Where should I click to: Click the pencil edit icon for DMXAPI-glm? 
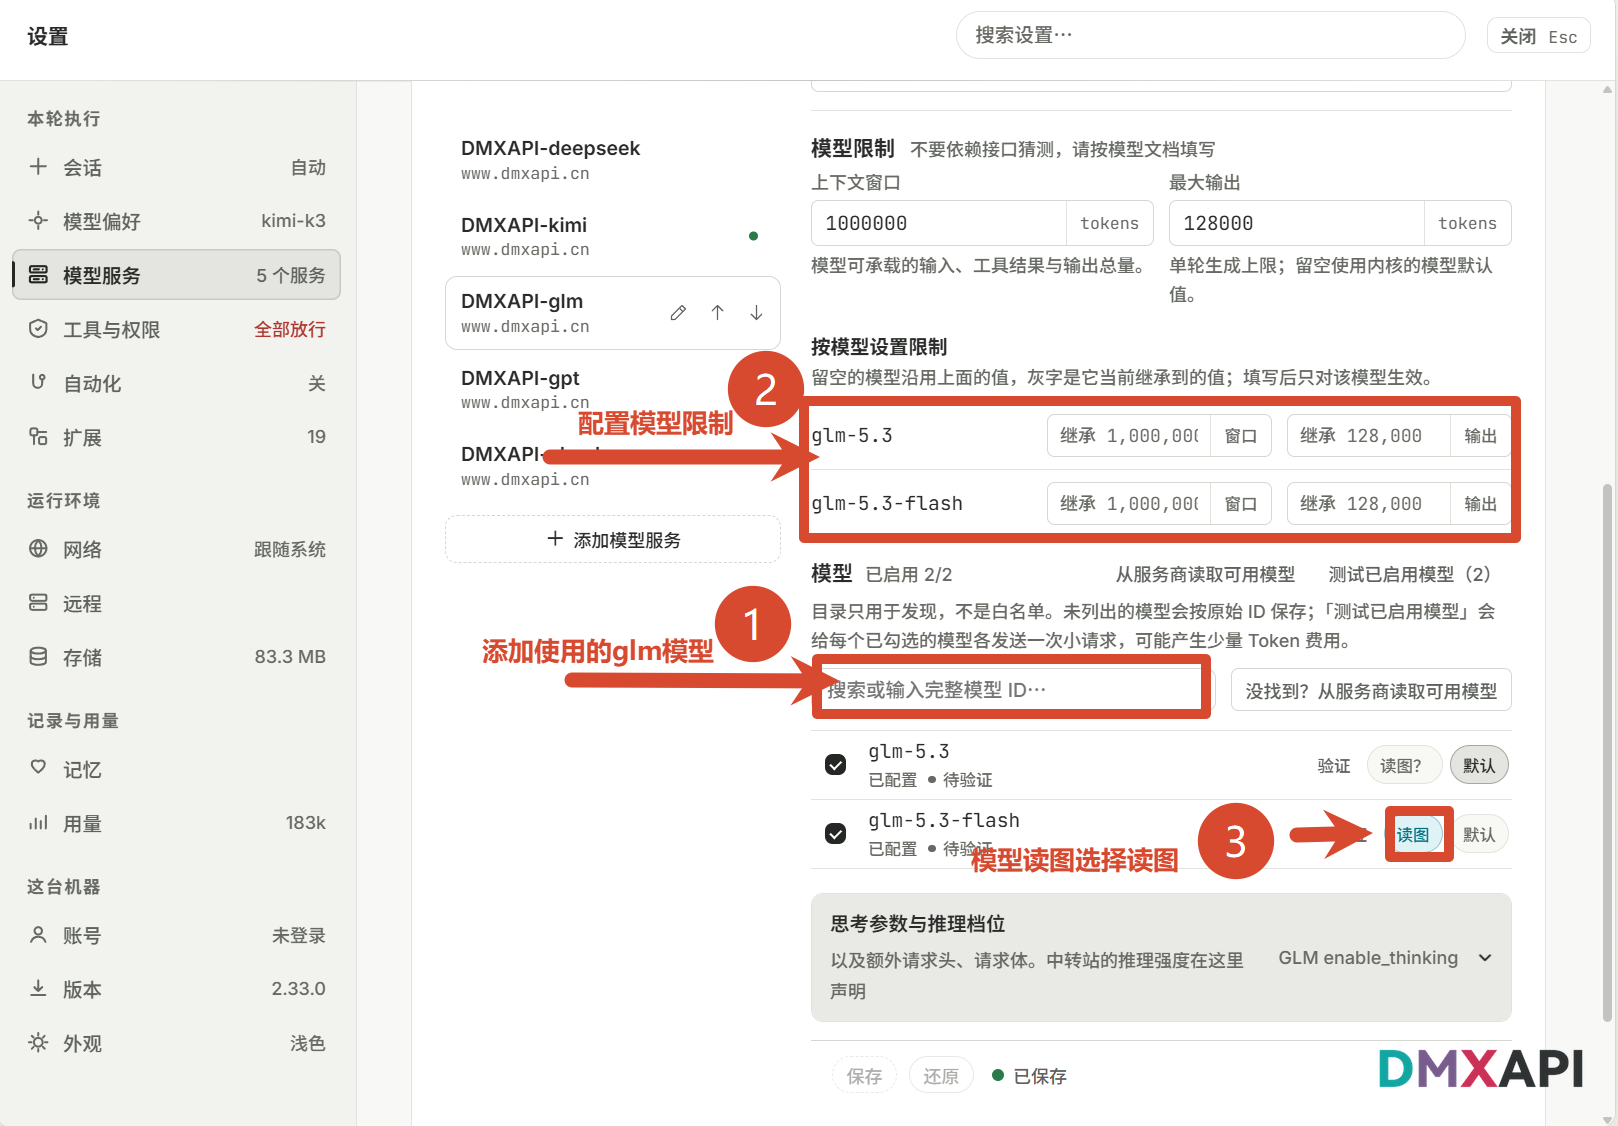[678, 313]
